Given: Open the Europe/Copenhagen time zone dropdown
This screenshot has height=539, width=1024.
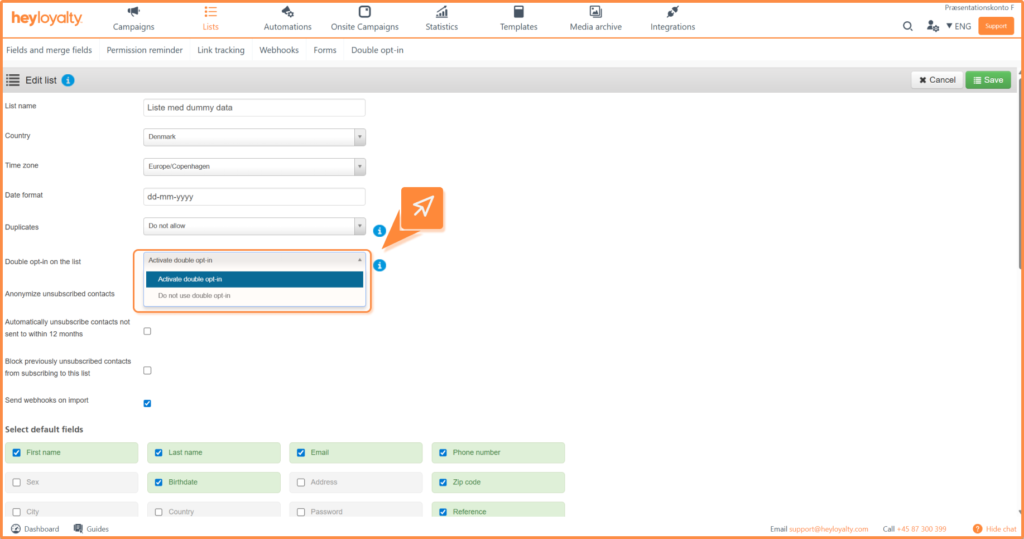Looking at the screenshot, I should pos(254,167).
